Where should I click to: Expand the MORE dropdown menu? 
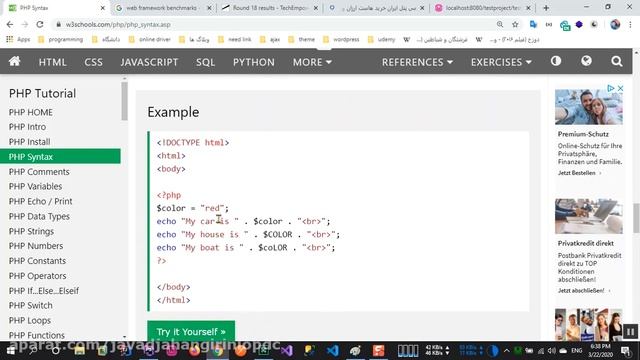(312, 62)
